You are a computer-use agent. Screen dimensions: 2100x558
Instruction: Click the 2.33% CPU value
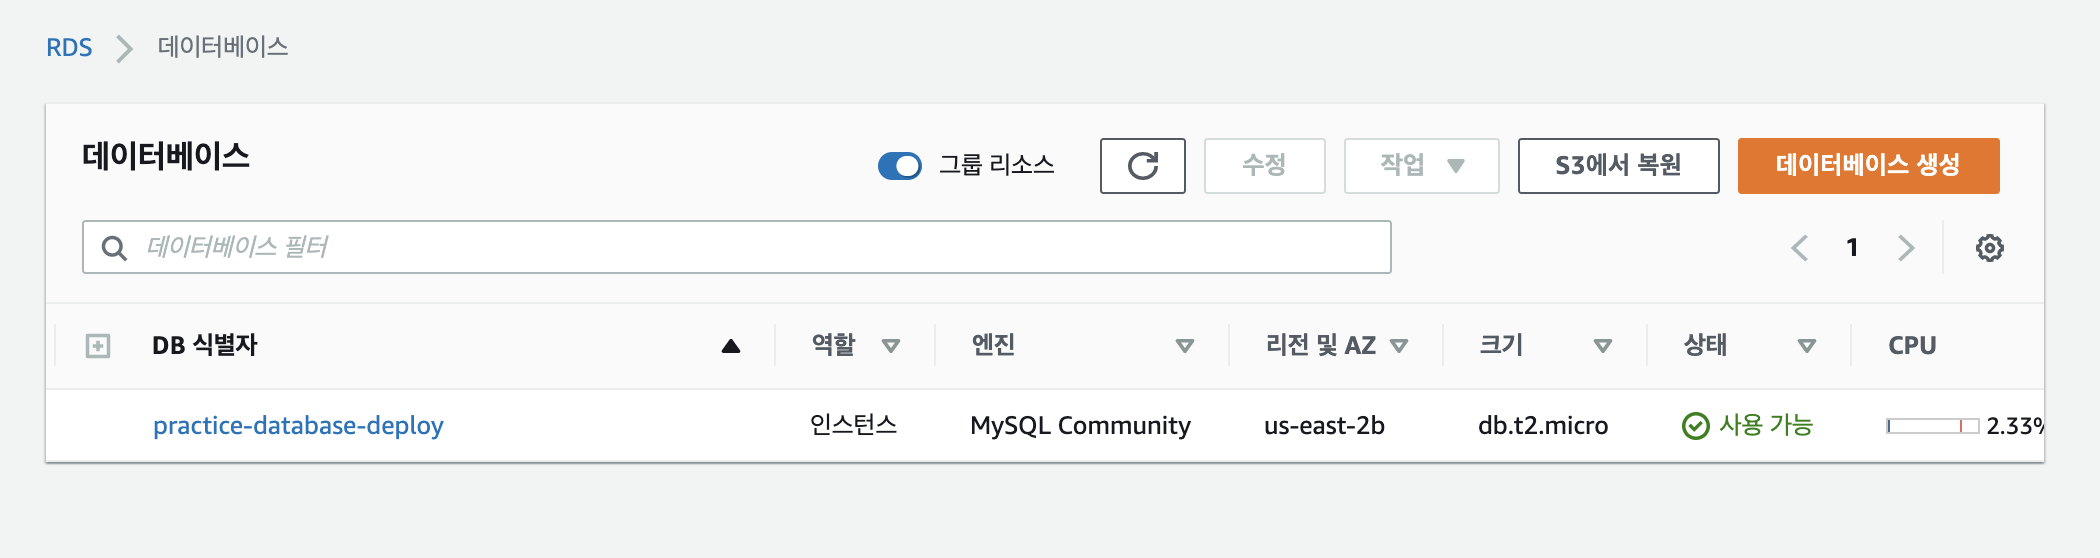[2015, 426]
